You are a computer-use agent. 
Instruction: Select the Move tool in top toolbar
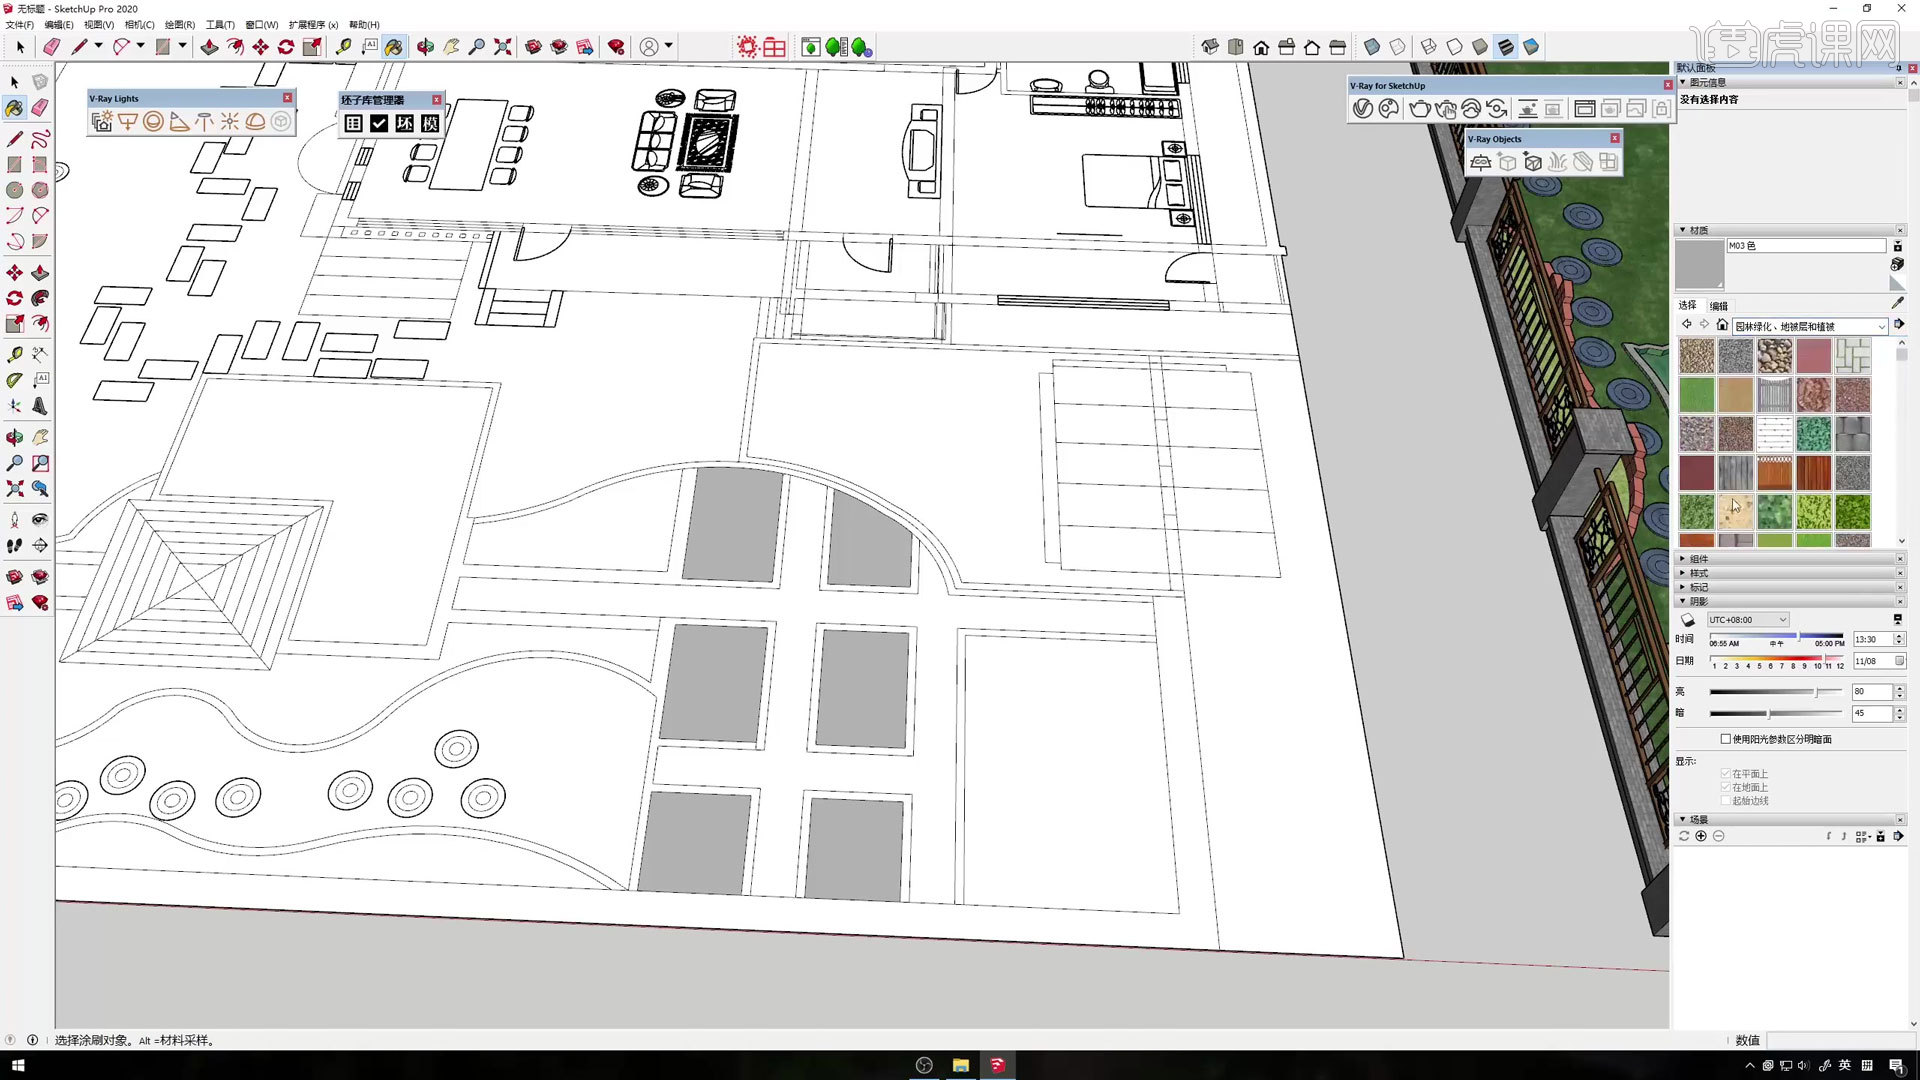[x=260, y=47]
